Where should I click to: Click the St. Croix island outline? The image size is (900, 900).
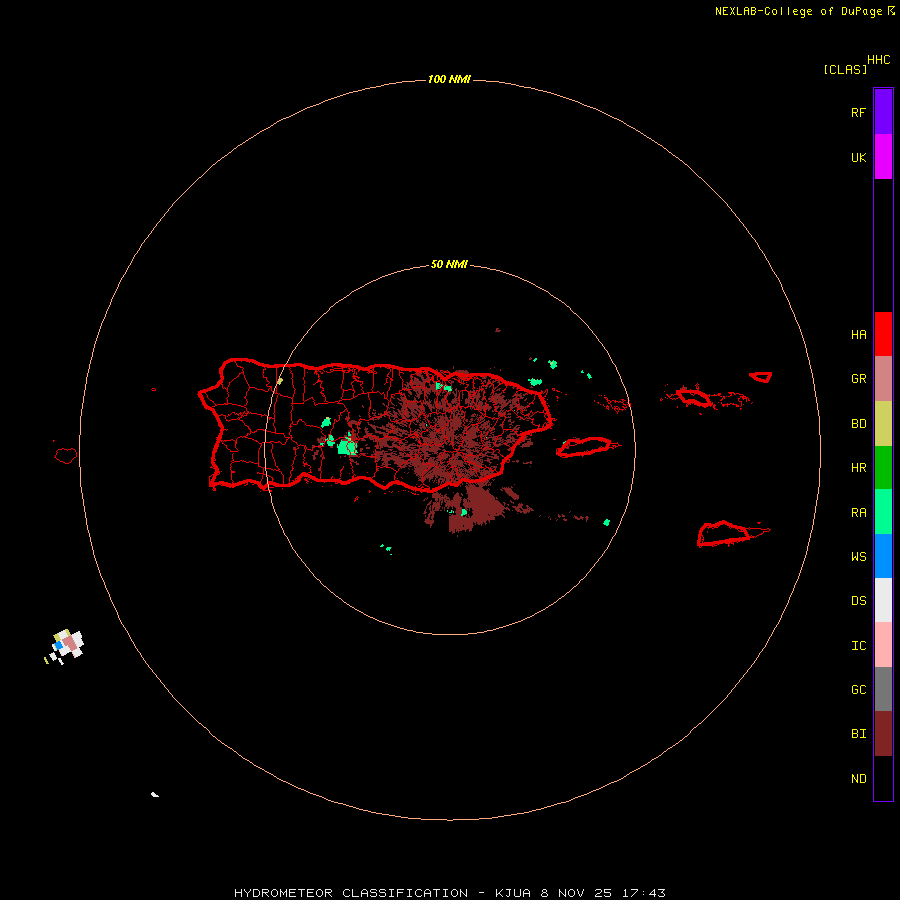pyautogui.click(x=724, y=534)
